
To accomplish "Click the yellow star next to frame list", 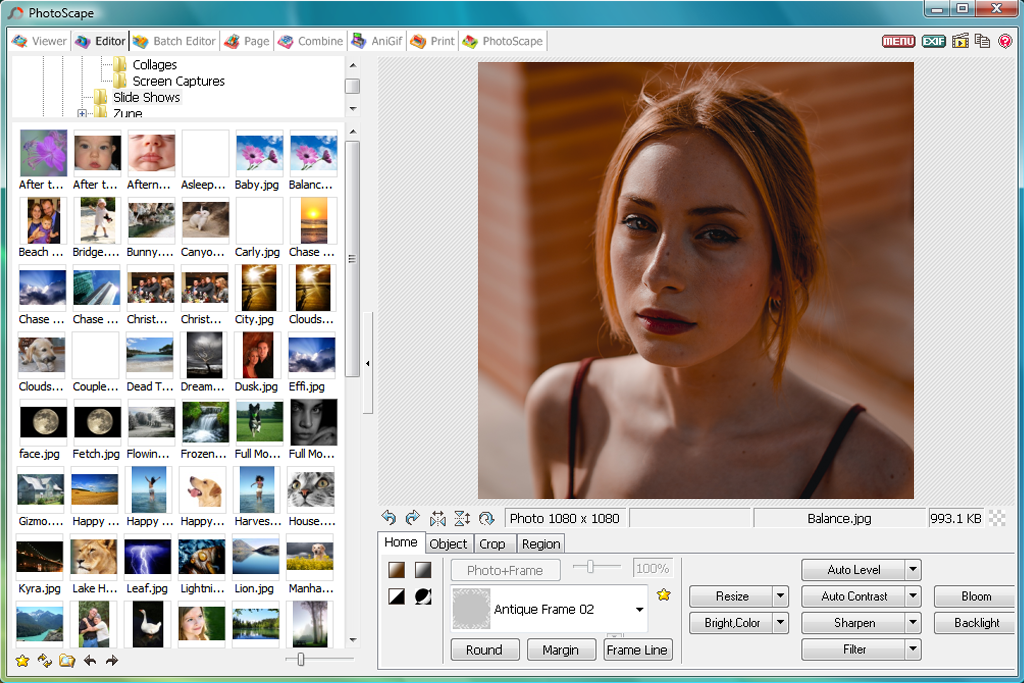I will pyautogui.click(x=664, y=594).
